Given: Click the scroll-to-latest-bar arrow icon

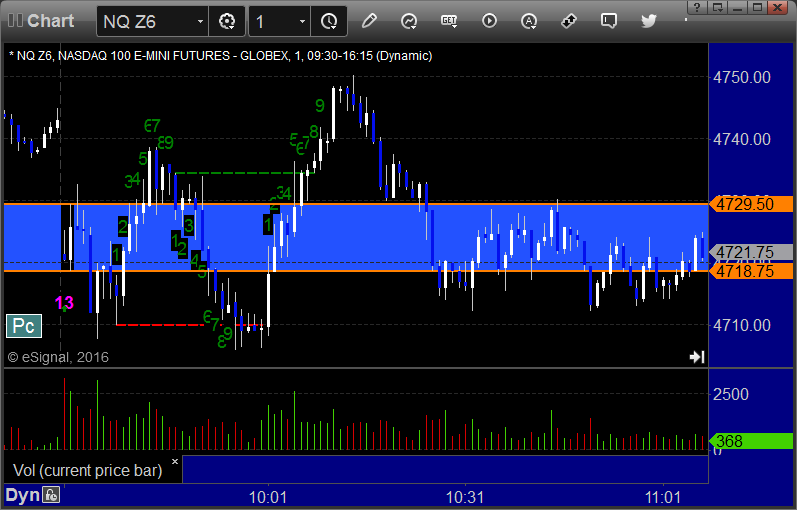Looking at the screenshot, I should pyautogui.click(x=697, y=357).
